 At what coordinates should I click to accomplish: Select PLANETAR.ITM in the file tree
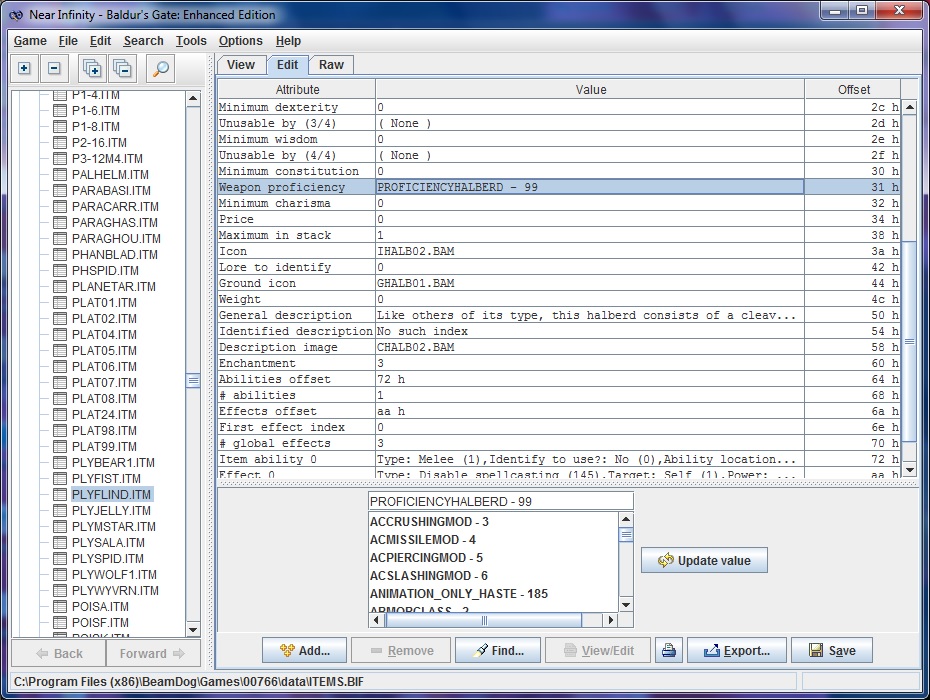coord(113,286)
